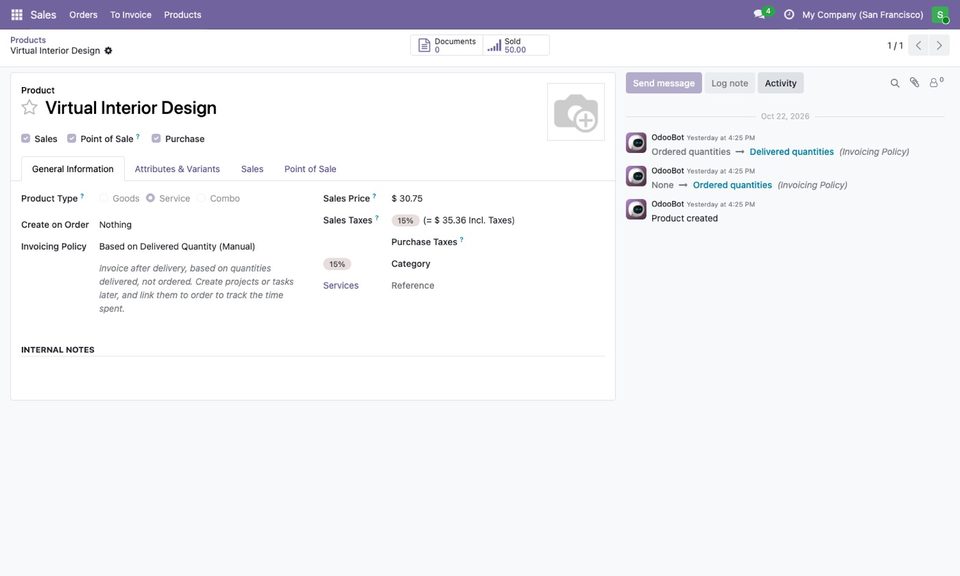Search messages with the magnifier icon
This screenshot has width=960, height=576.
pos(894,83)
